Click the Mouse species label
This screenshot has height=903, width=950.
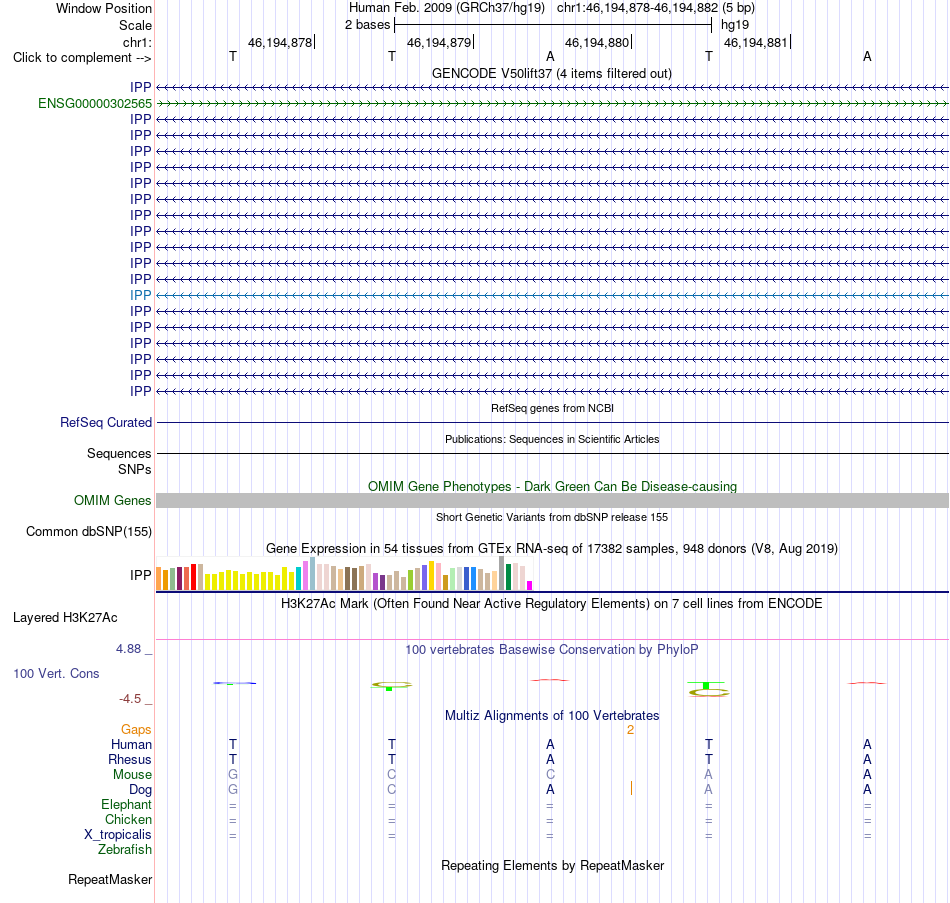pyautogui.click(x=133, y=775)
